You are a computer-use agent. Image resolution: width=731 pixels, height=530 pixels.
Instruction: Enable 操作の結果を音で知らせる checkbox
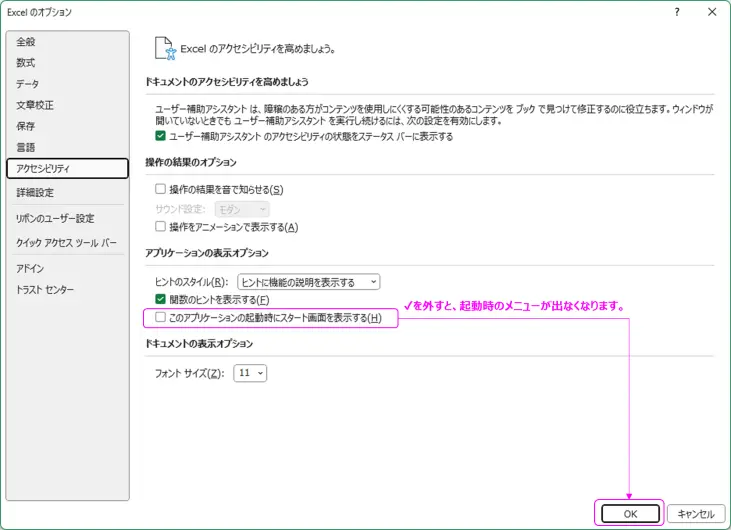[160, 189]
